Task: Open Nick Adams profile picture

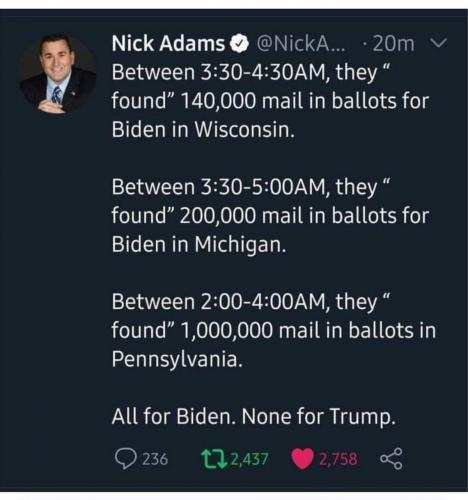Action: pyautogui.click(x=57, y=74)
